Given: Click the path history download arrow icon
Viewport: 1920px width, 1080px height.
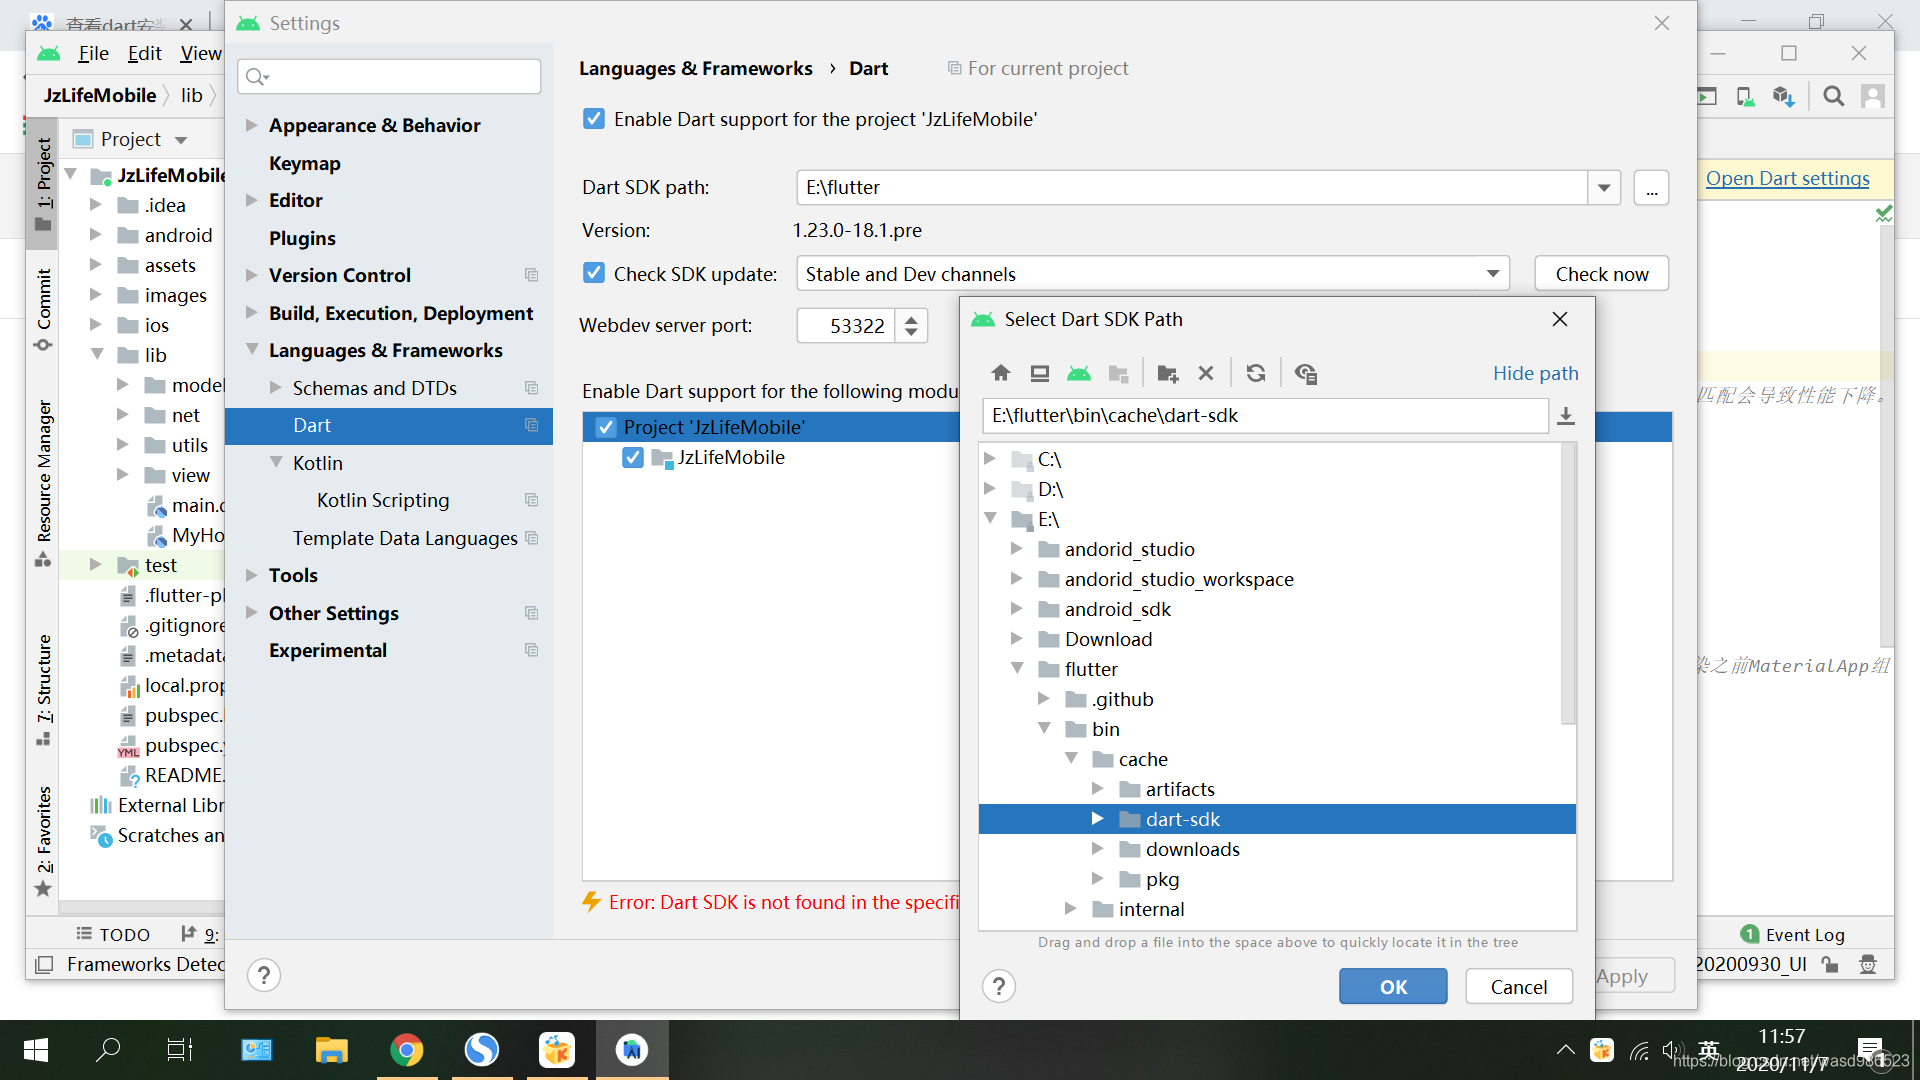Looking at the screenshot, I should 1566,416.
